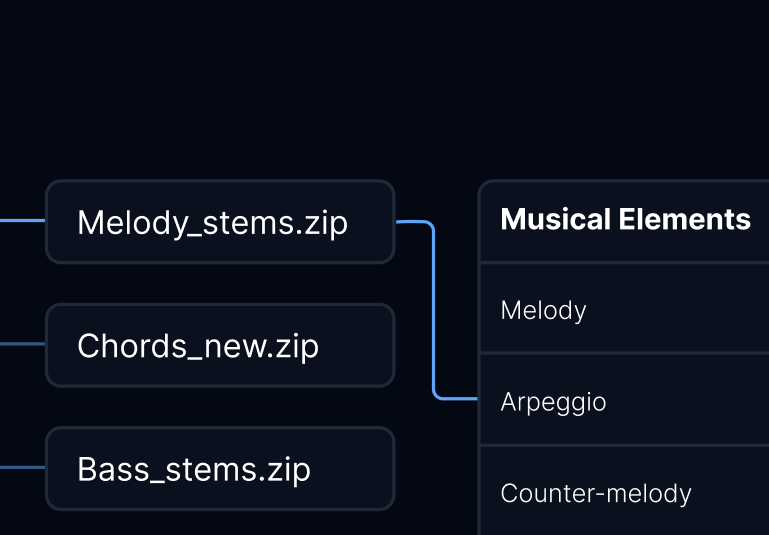Select the Arpeggio row in Musical Elements

pyautogui.click(x=624, y=399)
